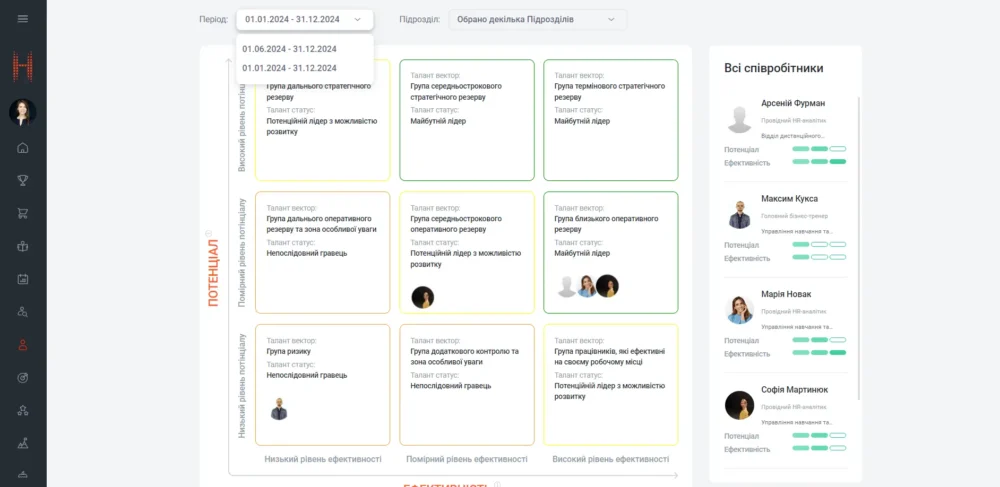Open the target goals sidebar icon
1000x487 pixels.
point(23,377)
